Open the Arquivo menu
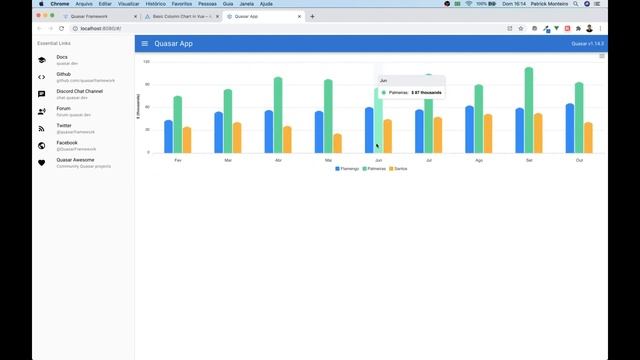 click(x=84, y=4)
